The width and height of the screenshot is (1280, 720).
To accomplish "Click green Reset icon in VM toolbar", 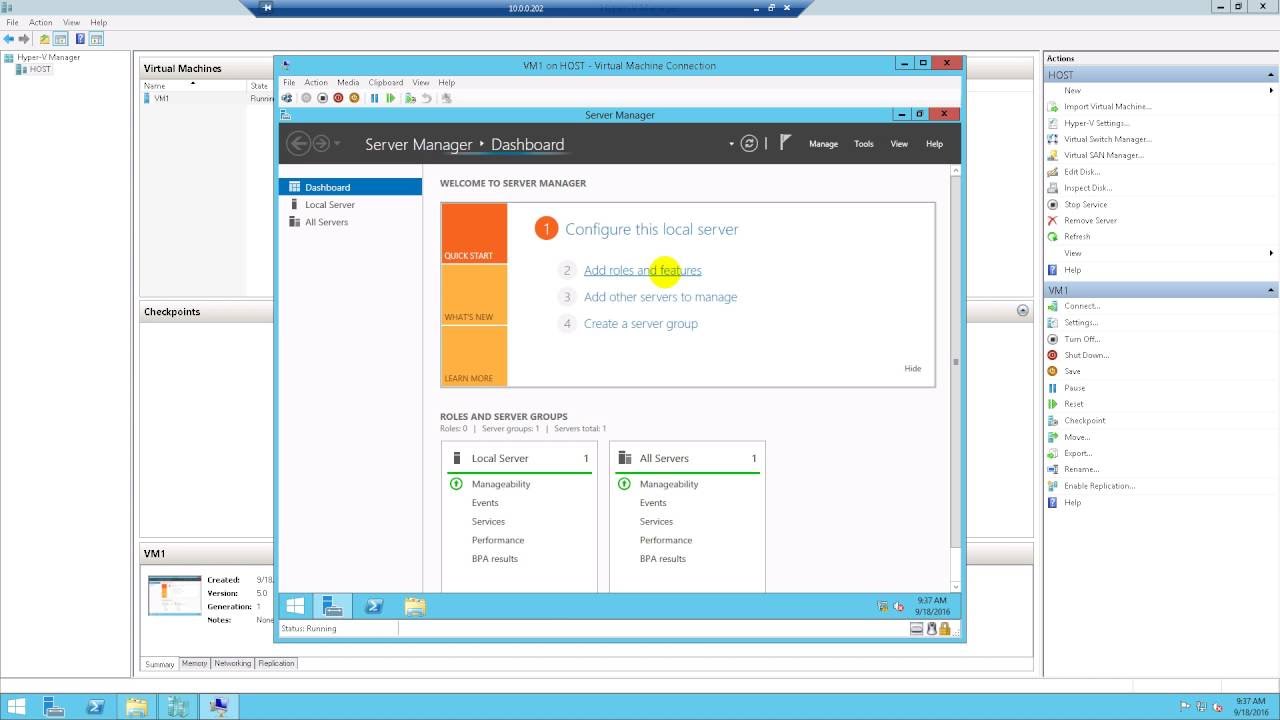I will (x=390, y=98).
